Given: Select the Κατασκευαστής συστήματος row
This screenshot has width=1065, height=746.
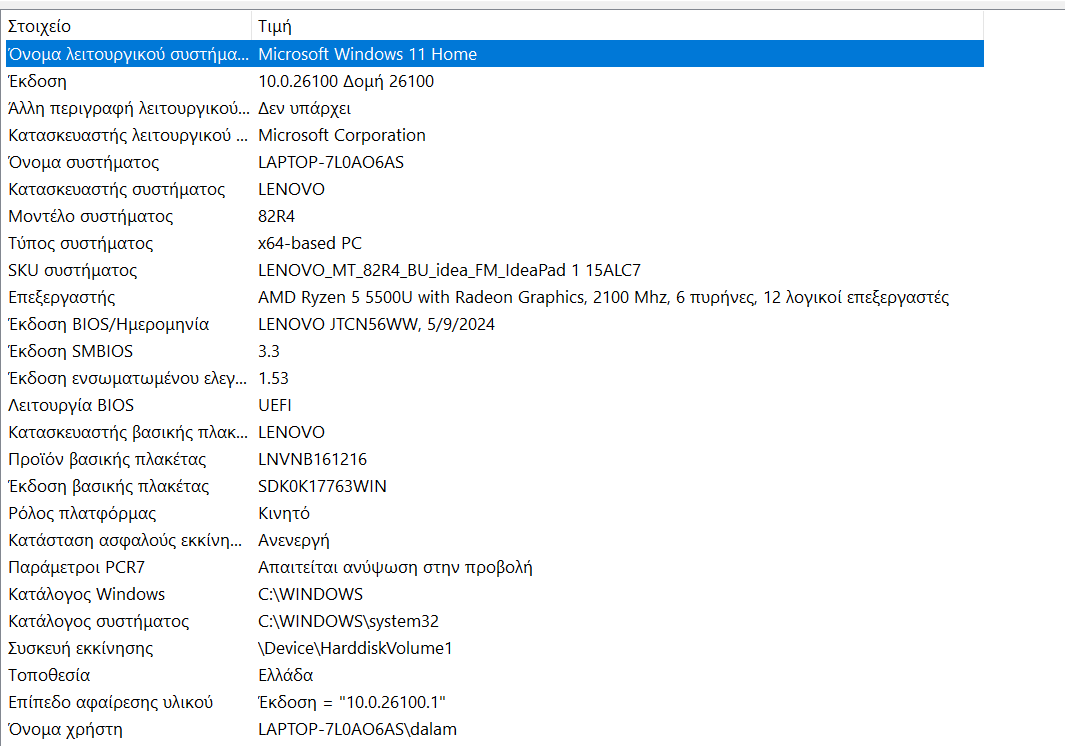Looking at the screenshot, I should coord(494,189).
